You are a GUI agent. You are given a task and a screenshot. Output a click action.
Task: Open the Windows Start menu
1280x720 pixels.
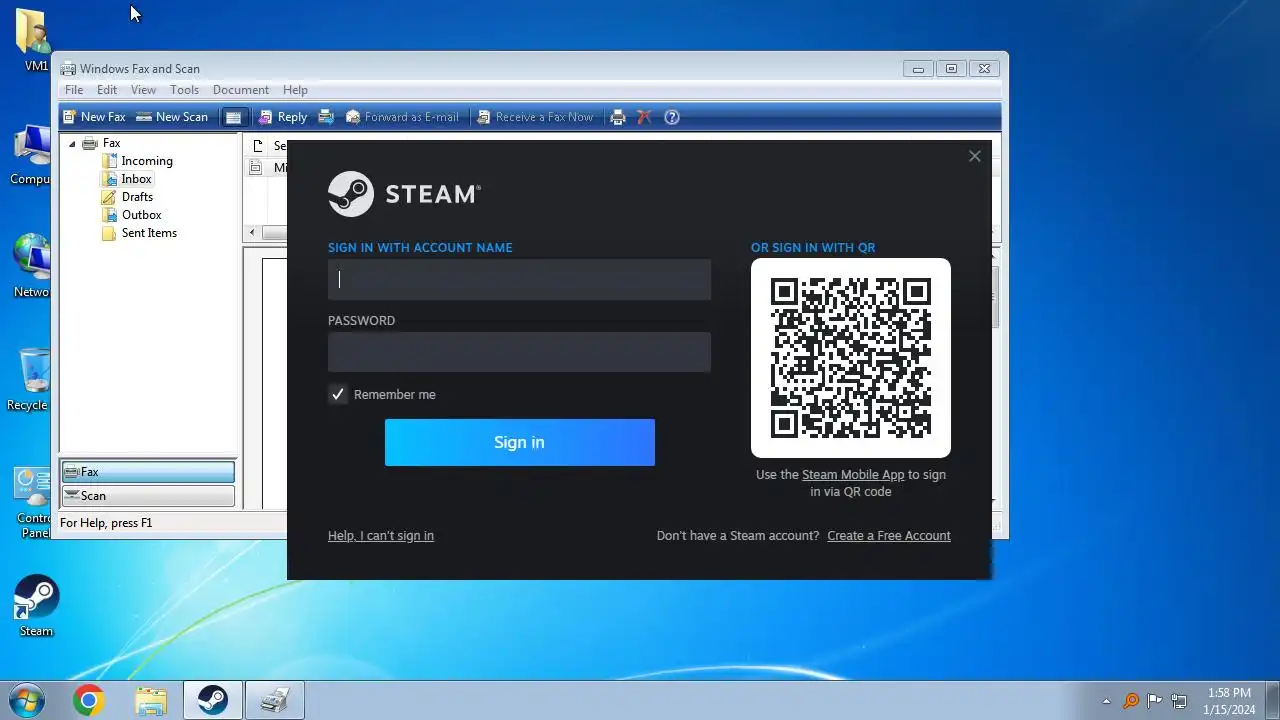pyautogui.click(x=27, y=701)
